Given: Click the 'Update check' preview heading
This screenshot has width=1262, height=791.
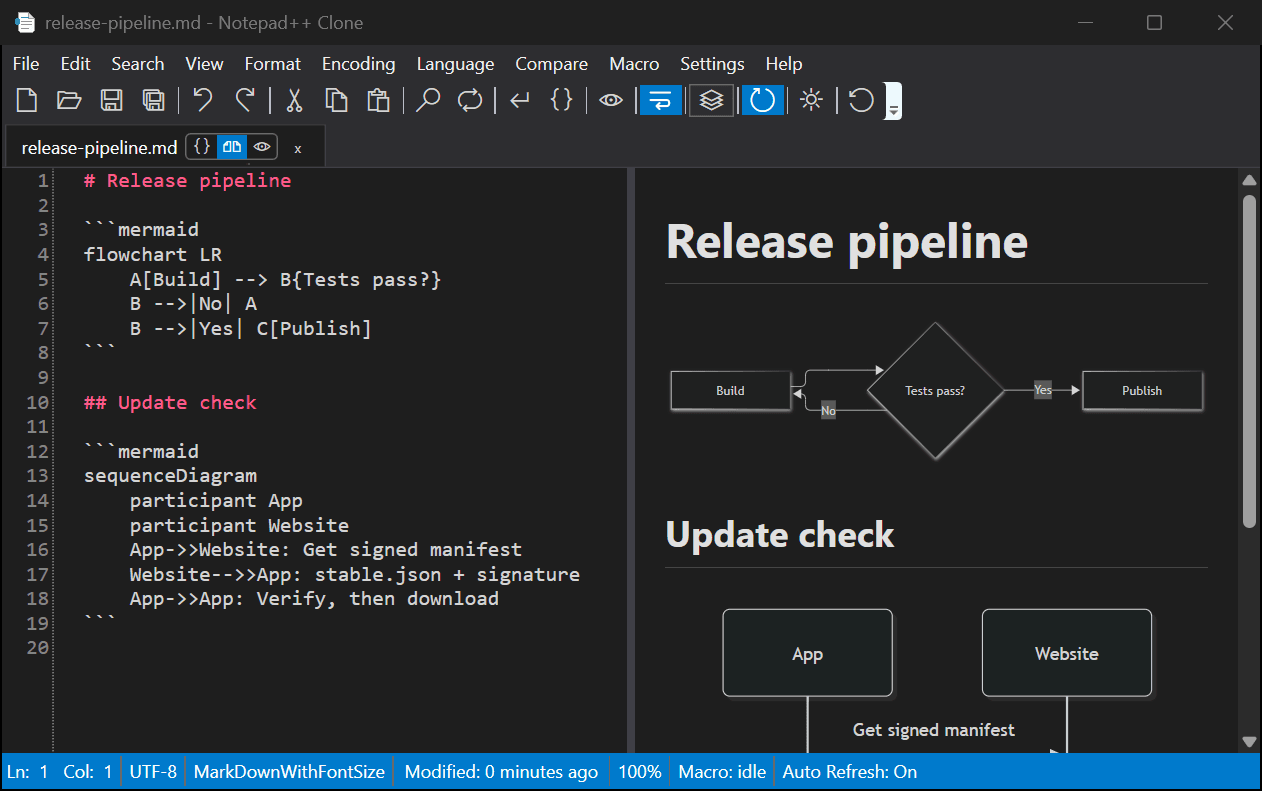Looking at the screenshot, I should (779, 535).
